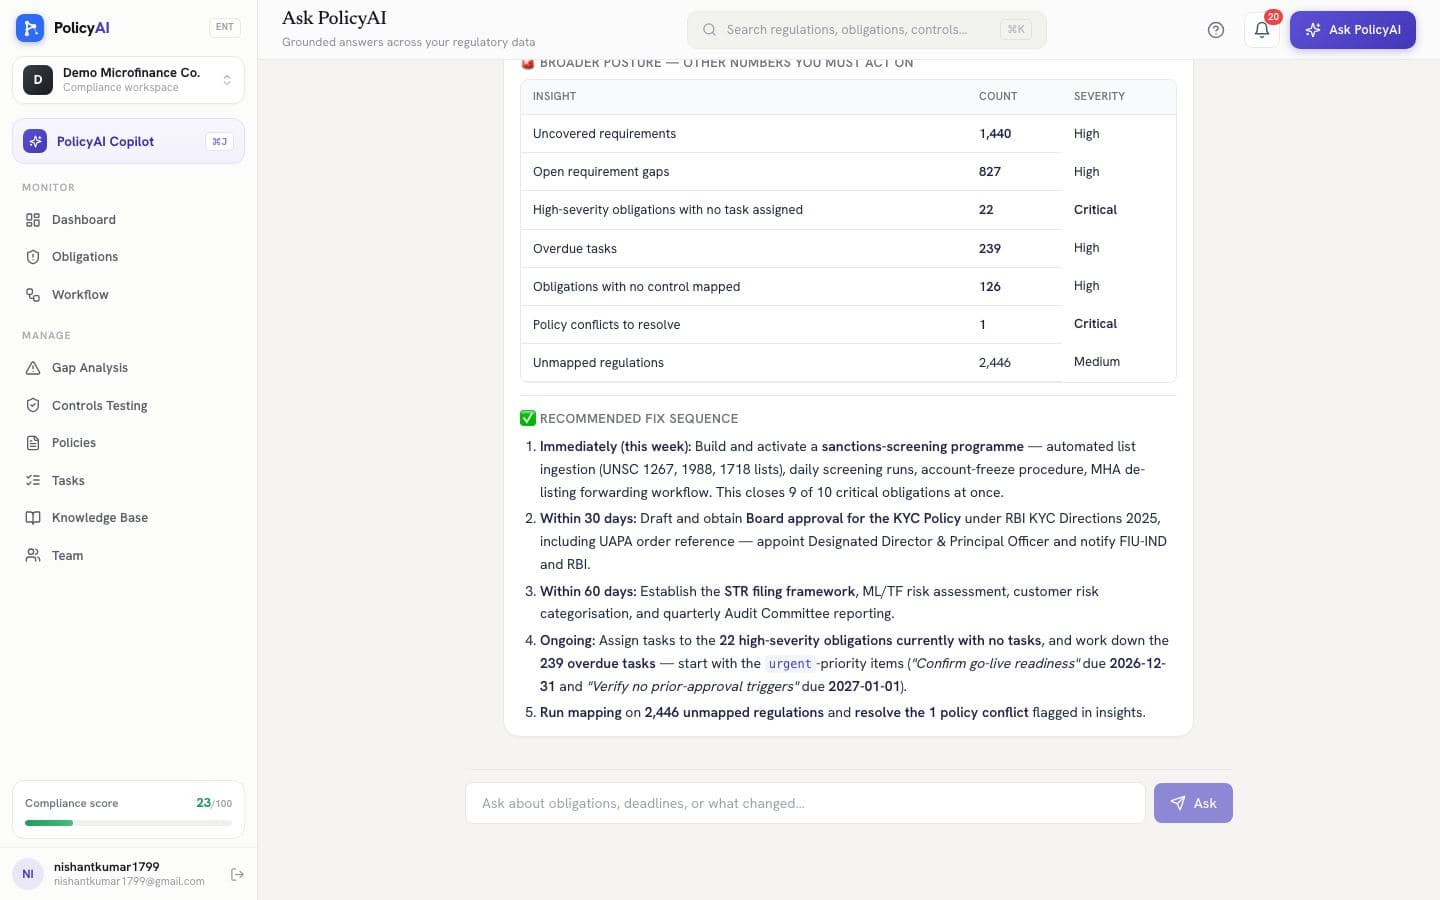Click the PolicyAI Copilot sparkle icon
1440x900 pixels.
[x=35, y=141]
